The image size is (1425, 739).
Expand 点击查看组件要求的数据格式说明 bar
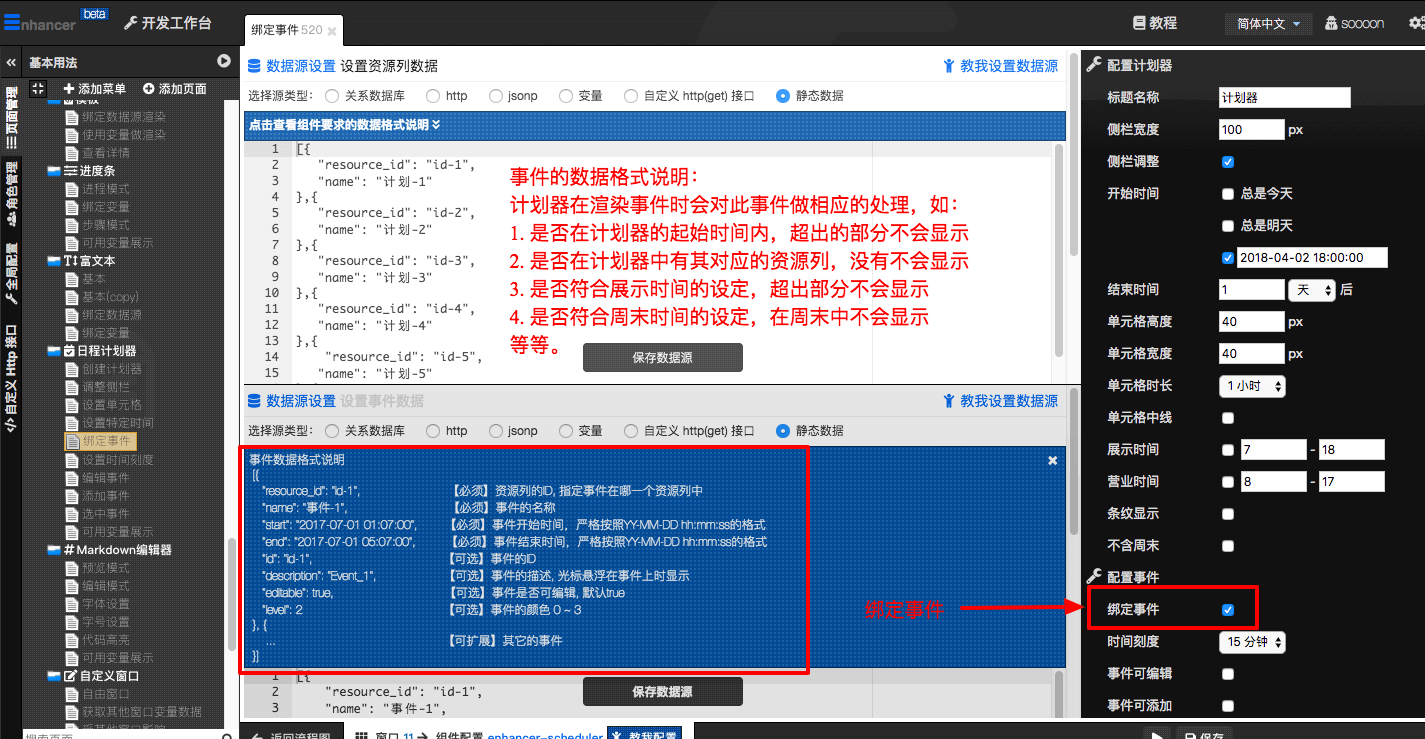(x=345, y=125)
